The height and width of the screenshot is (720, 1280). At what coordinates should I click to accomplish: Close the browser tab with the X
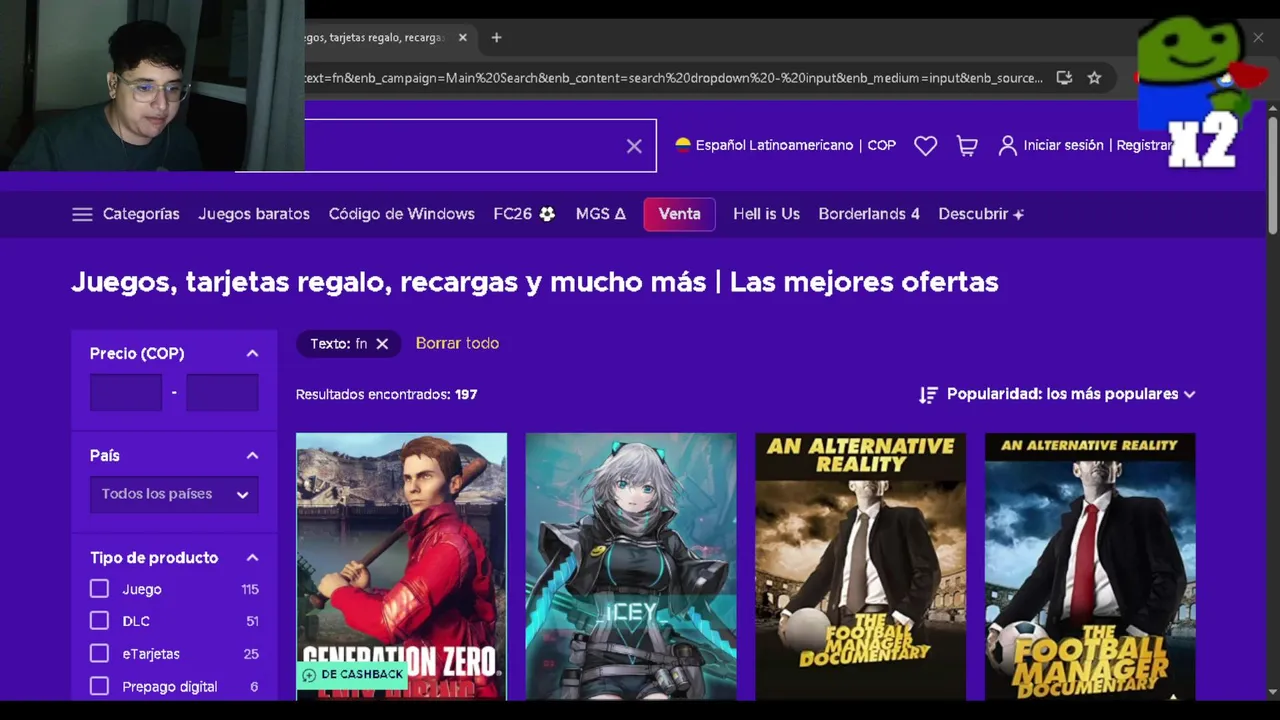[x=462, y=37]
